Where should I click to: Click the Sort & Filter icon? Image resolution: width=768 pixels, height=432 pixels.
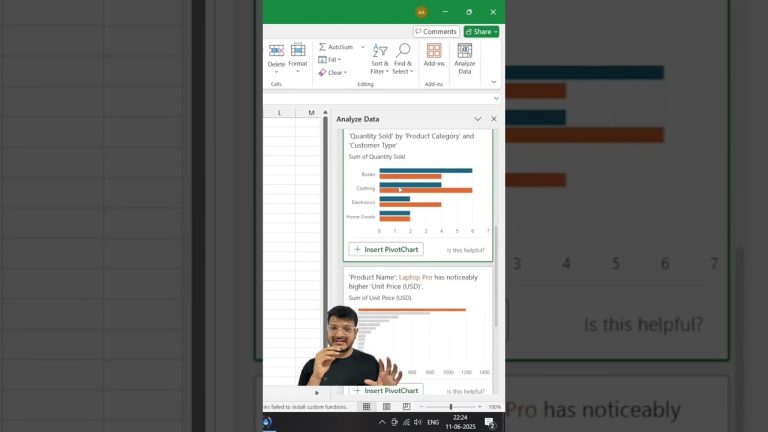(x=380, y=51)
